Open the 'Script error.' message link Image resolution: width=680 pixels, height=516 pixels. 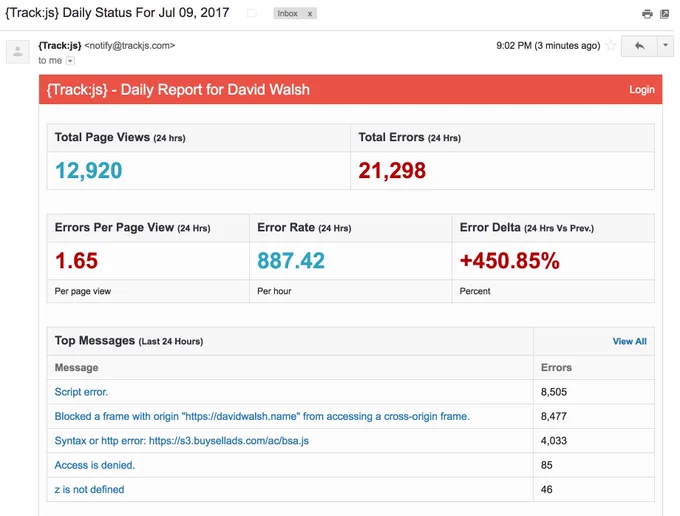[81, 392]
